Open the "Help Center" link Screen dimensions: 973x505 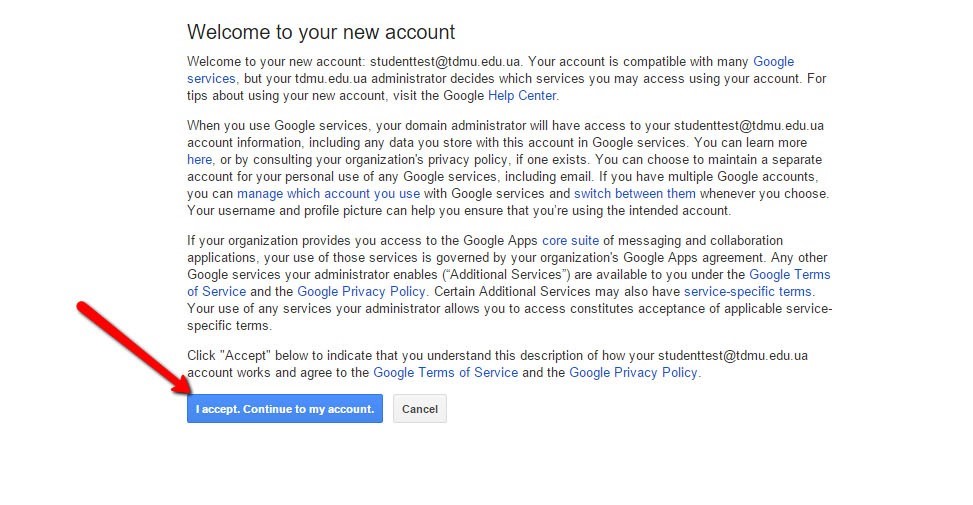coord(522,96)
